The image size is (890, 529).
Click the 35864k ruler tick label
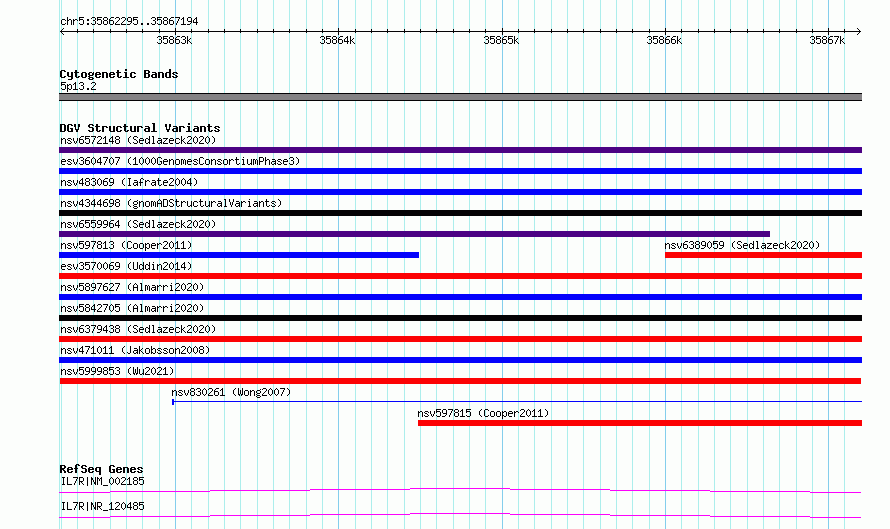coord(337,40)
